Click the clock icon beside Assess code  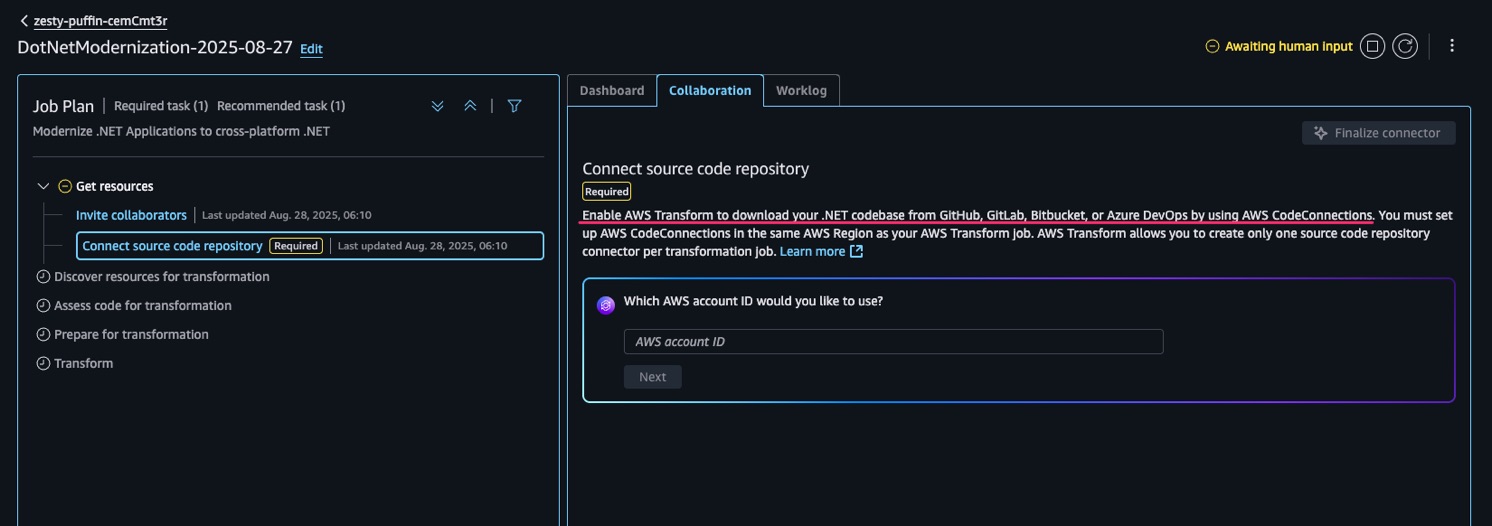(43, 306)
